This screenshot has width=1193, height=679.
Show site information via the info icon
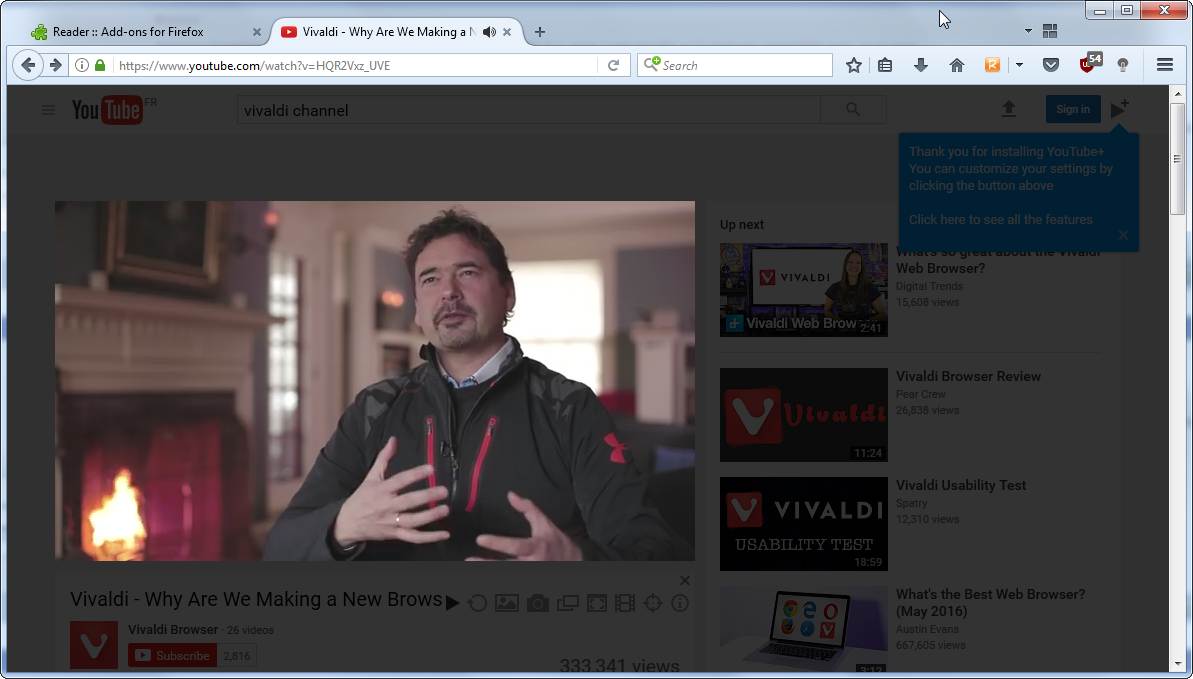[82, 65]
